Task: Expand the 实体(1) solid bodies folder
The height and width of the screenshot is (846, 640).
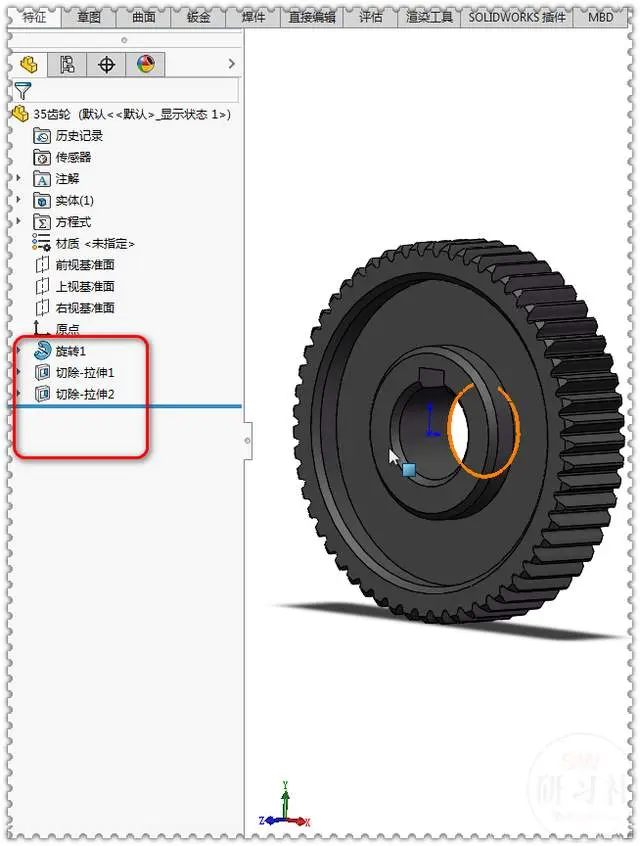Action: coord(19,200)
